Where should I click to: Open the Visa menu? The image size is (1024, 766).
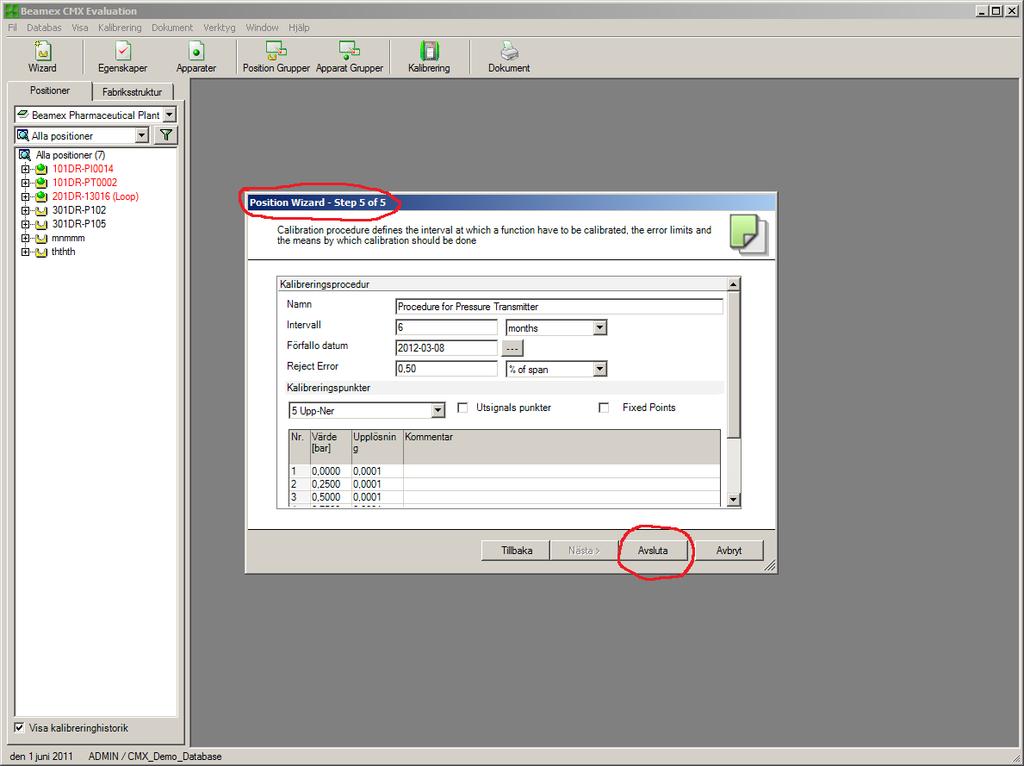coord(80,27)
